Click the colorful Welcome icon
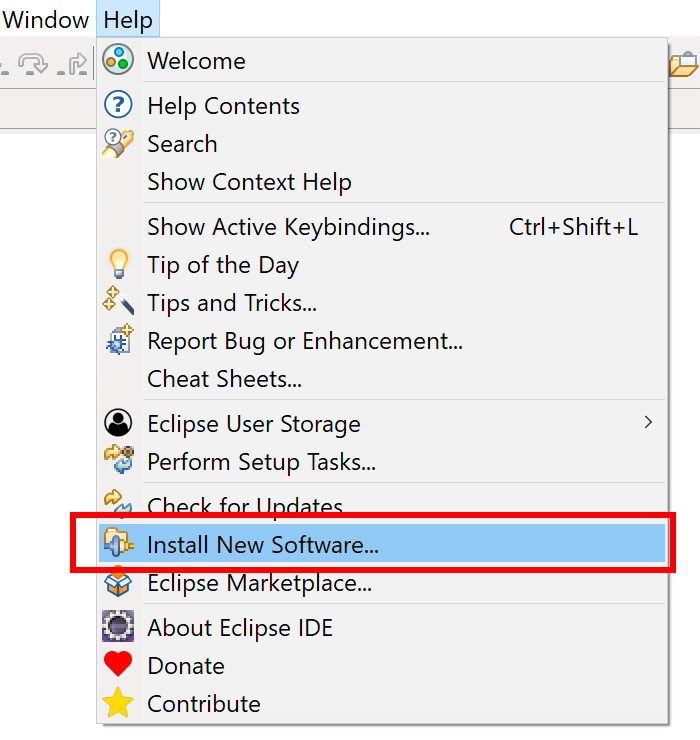Viewport: 700px width, 740px height. pos(118,59)
